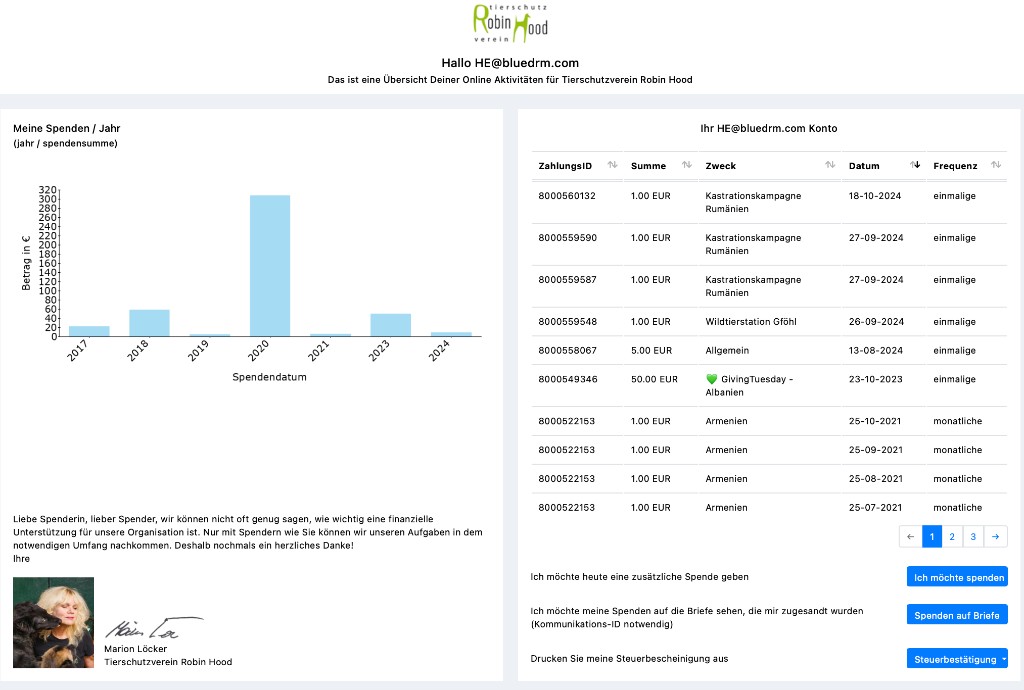Click the 'GivingTuesday - Albanien' purpose cell

pyautogui.click(x=750, y=385)
